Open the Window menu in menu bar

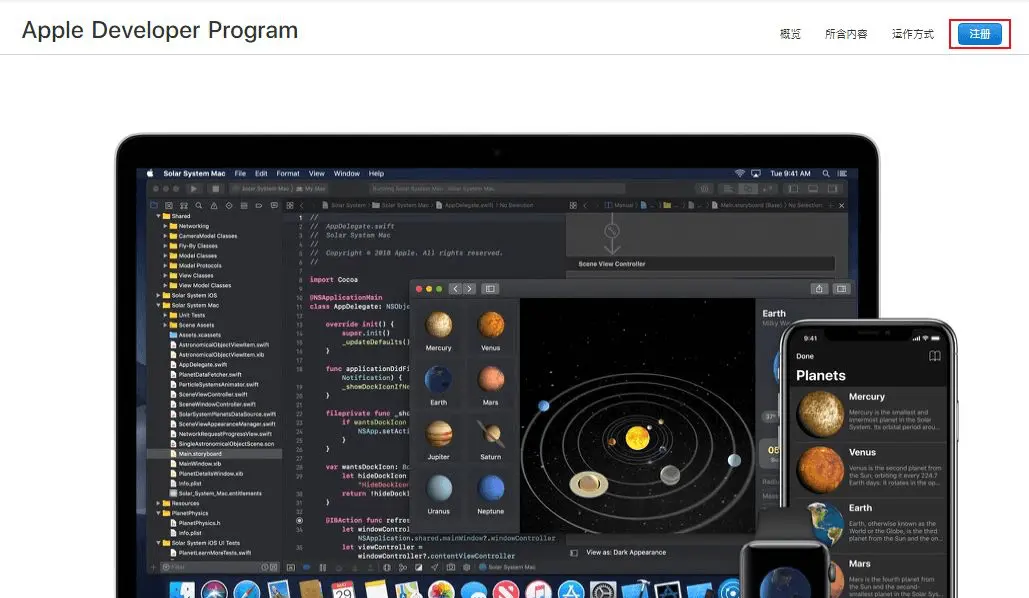pyautogui.click(x=346, y=173)
